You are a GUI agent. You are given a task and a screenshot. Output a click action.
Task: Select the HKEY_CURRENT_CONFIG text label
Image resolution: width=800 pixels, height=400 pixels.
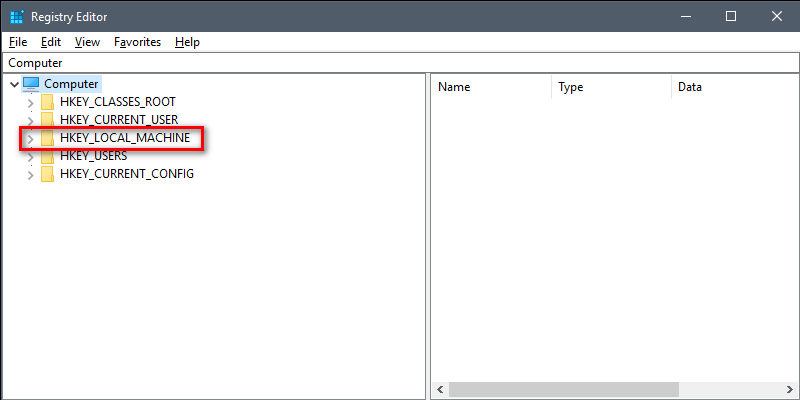coord(127,174)
